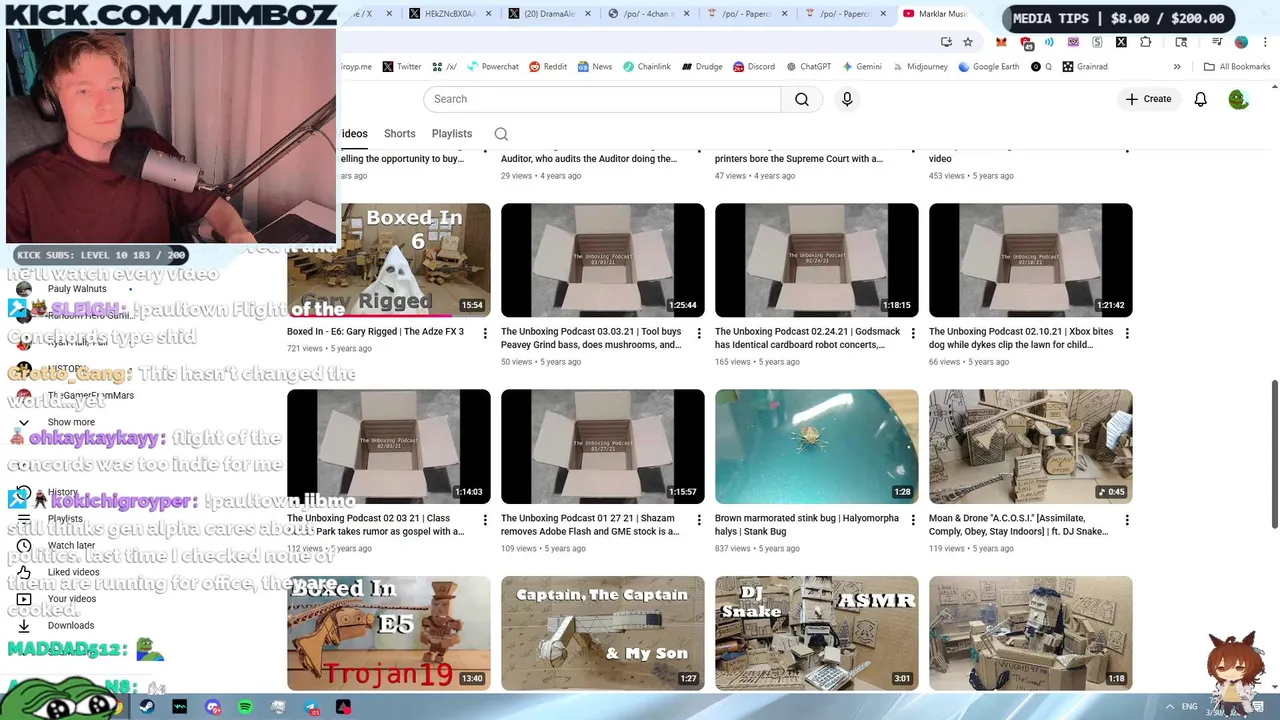Open Steam from the taskbar
Viewport: 1280px width, 720px height.
(x=147, y=707)
